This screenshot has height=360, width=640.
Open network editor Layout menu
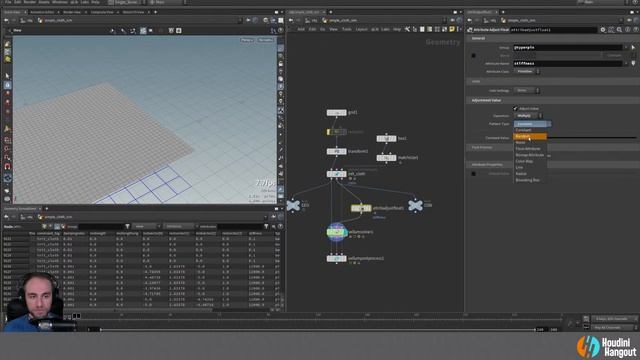click(361, 29)
